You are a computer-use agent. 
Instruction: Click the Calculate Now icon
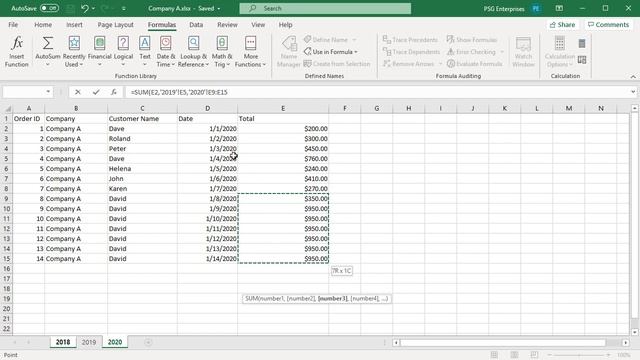pos(582,43)
